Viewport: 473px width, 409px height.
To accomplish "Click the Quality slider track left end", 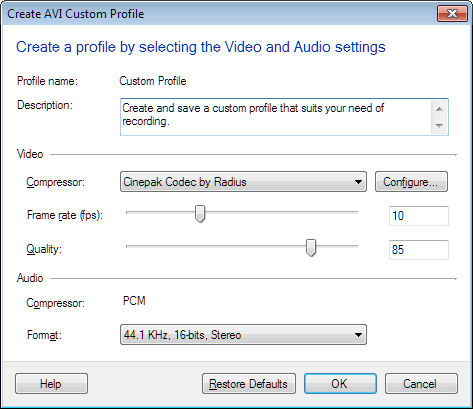I will pyautogui.click(x=128, y=247).
